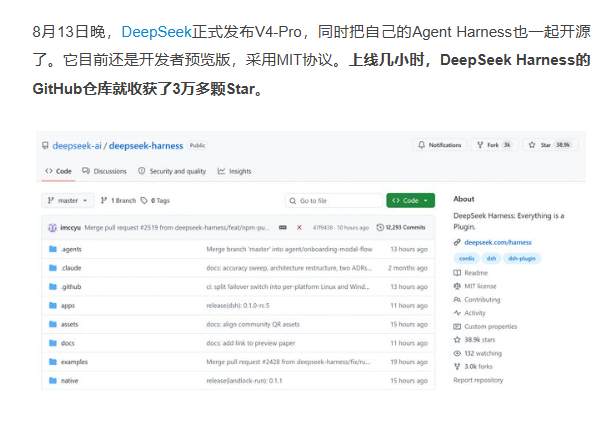The width and height of the screenshot is (609, 430).
Task: Open the imccyu author name
Action: [x=70, y=228]
